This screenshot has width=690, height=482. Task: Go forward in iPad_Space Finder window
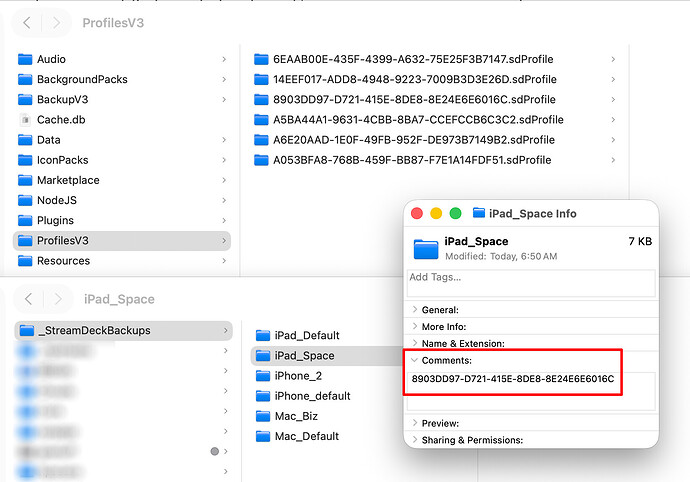[x=58, y=299]
